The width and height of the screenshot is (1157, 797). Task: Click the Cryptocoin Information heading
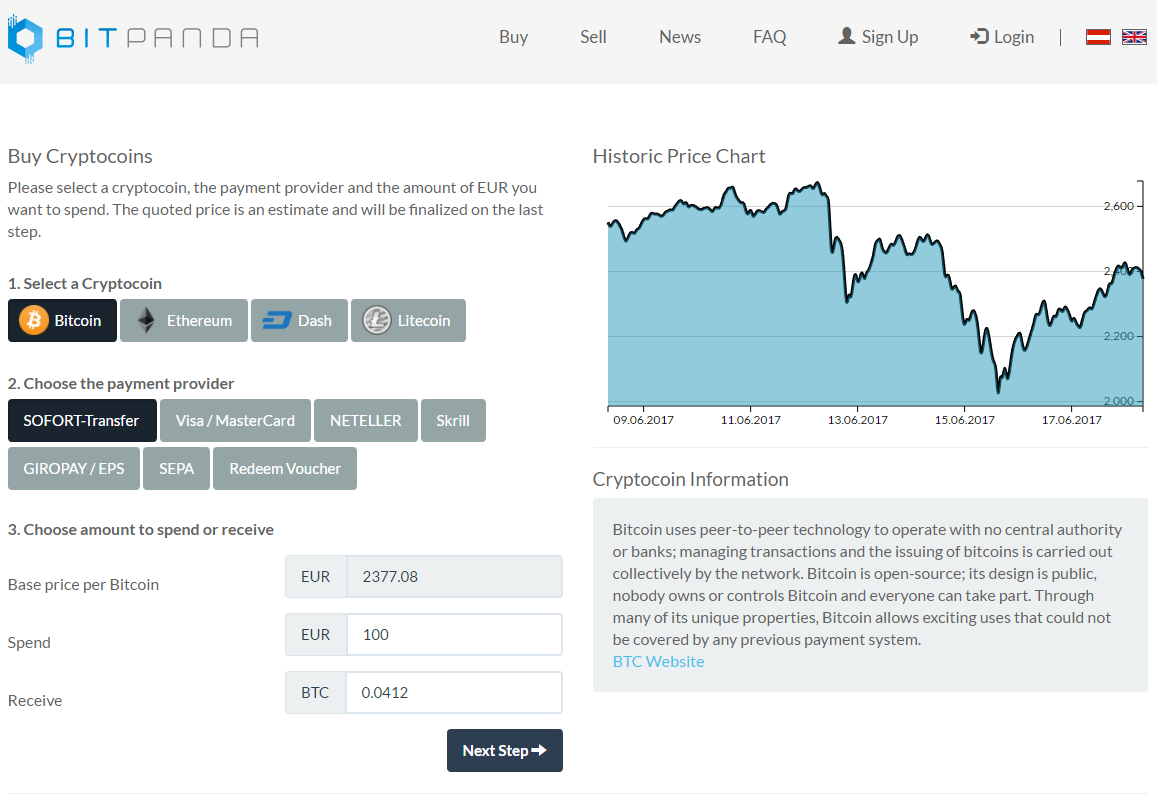coord(691,480)
